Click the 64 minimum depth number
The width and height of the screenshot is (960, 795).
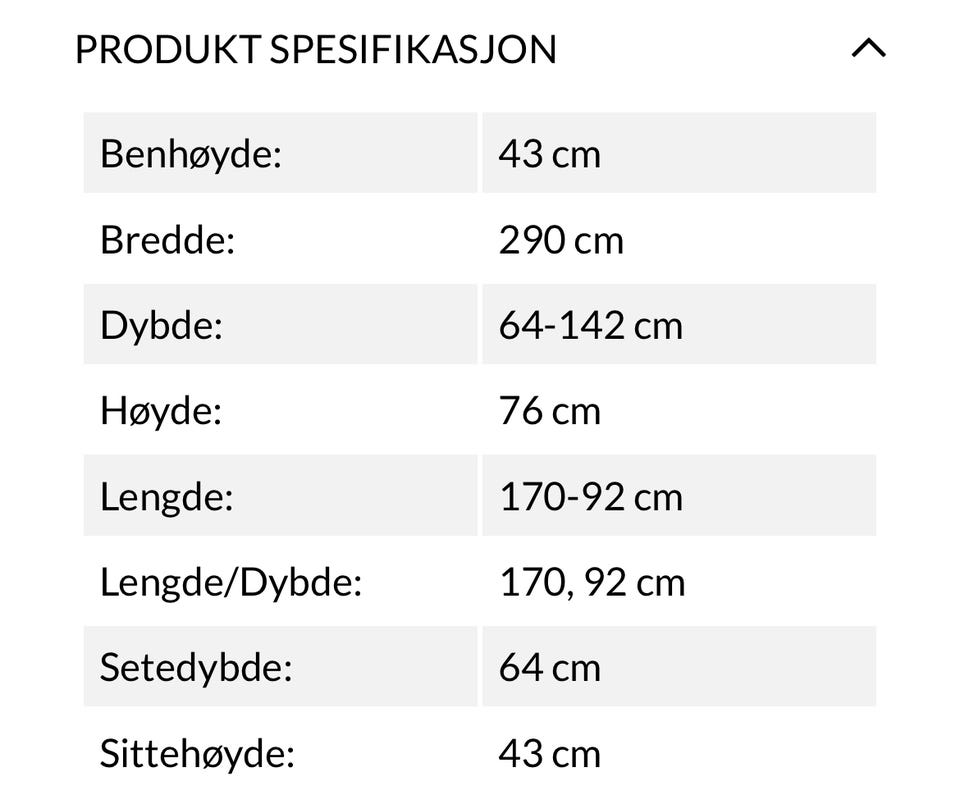pos(520,326)
